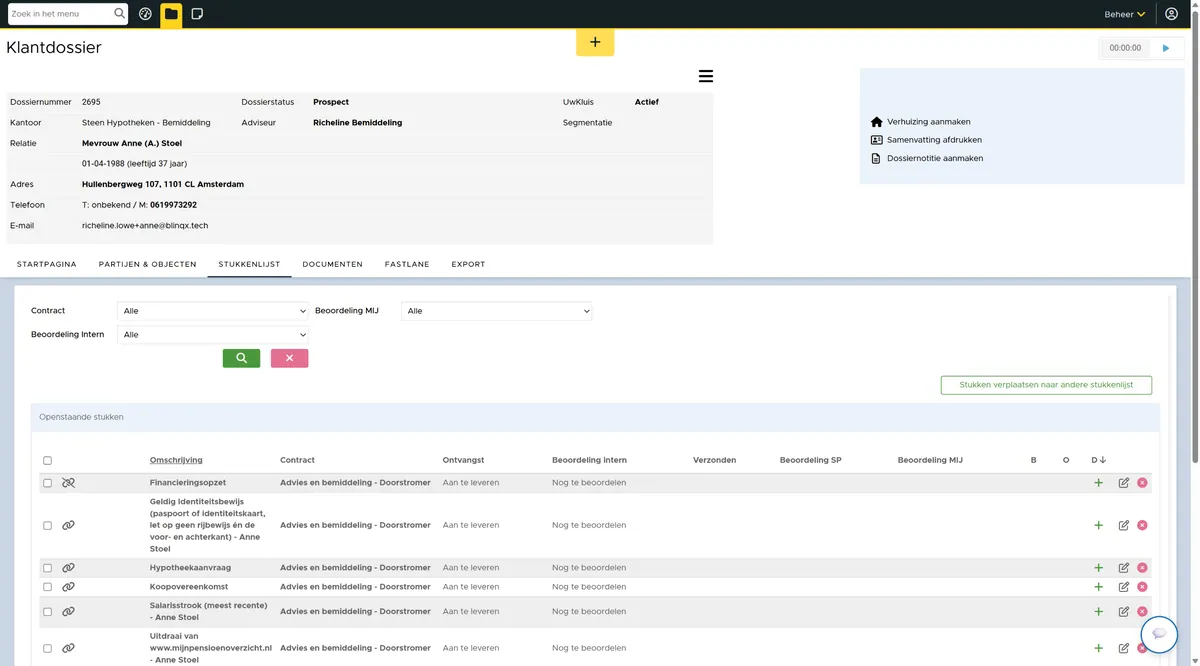The image size is (1200, 666).
Task: Click the link icon for Koopovereenkomst
Action: (x=68, y=587)
